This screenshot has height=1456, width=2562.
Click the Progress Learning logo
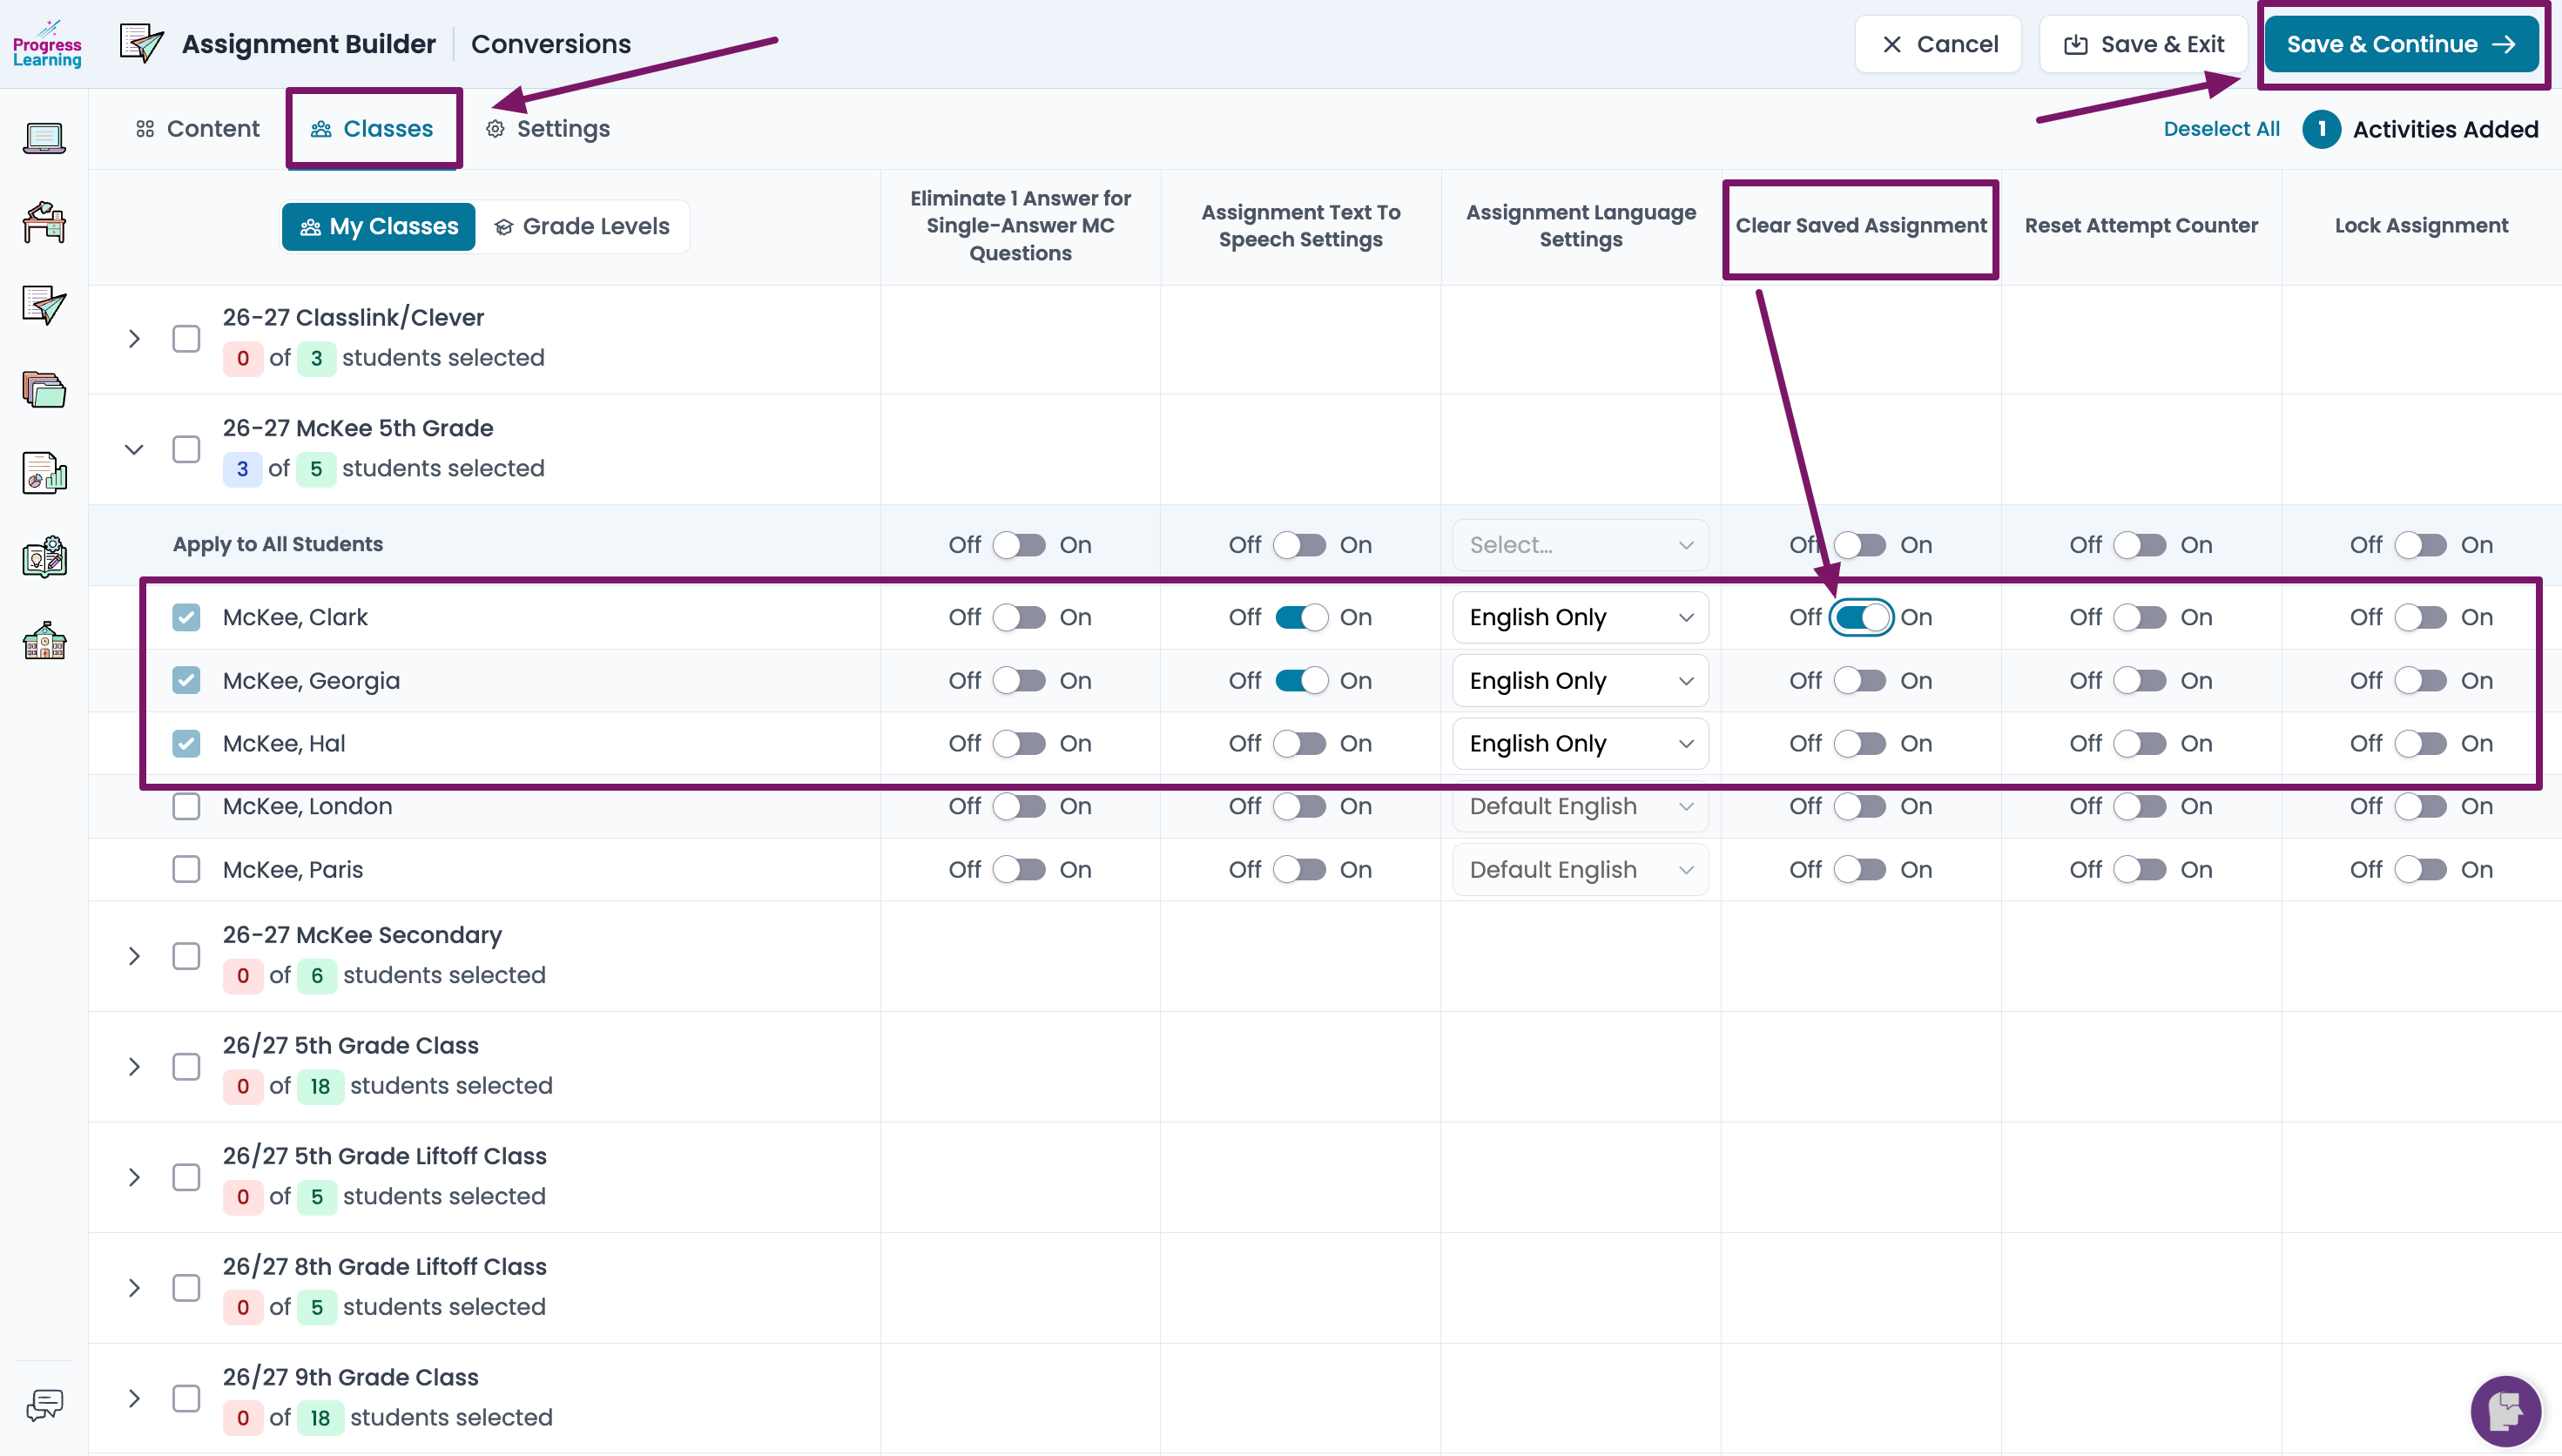pos(47,44)
